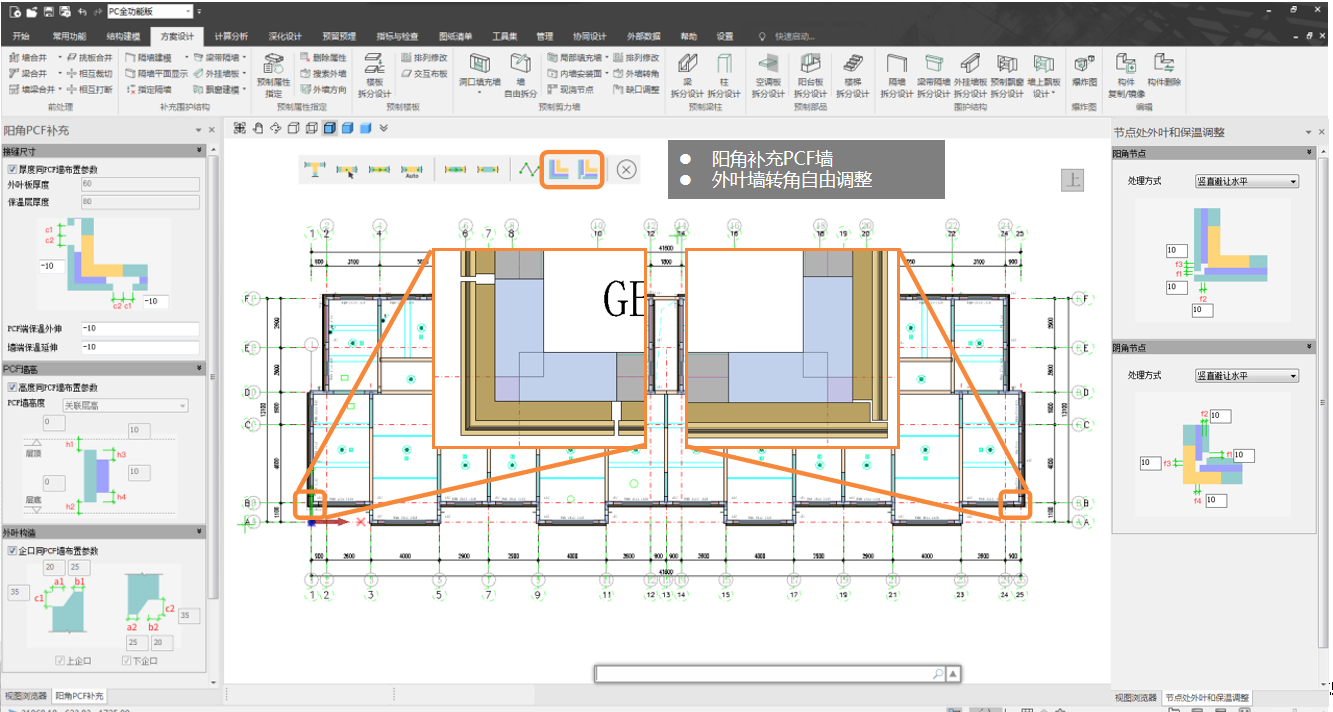The image size is (1333, 712).
Task: Click the T-shaped wall joint icon
Action: pyautogui.click(x=315, y=170)
